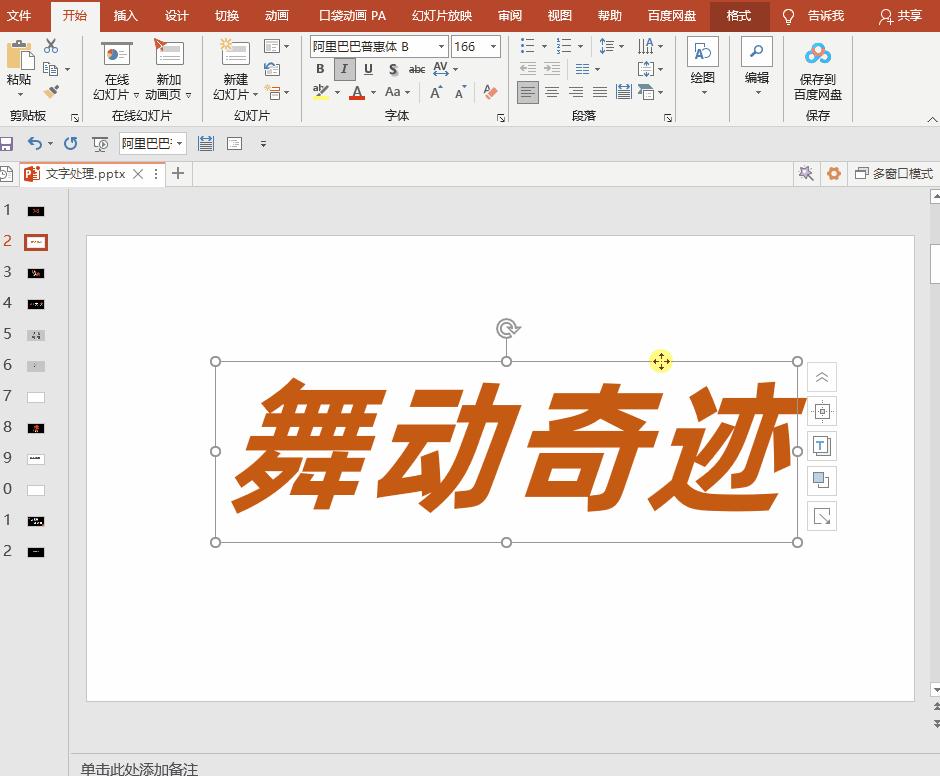940x776 pixels.
Task: Click the Clear All Formatting icon
Action: tap(489, 92)
